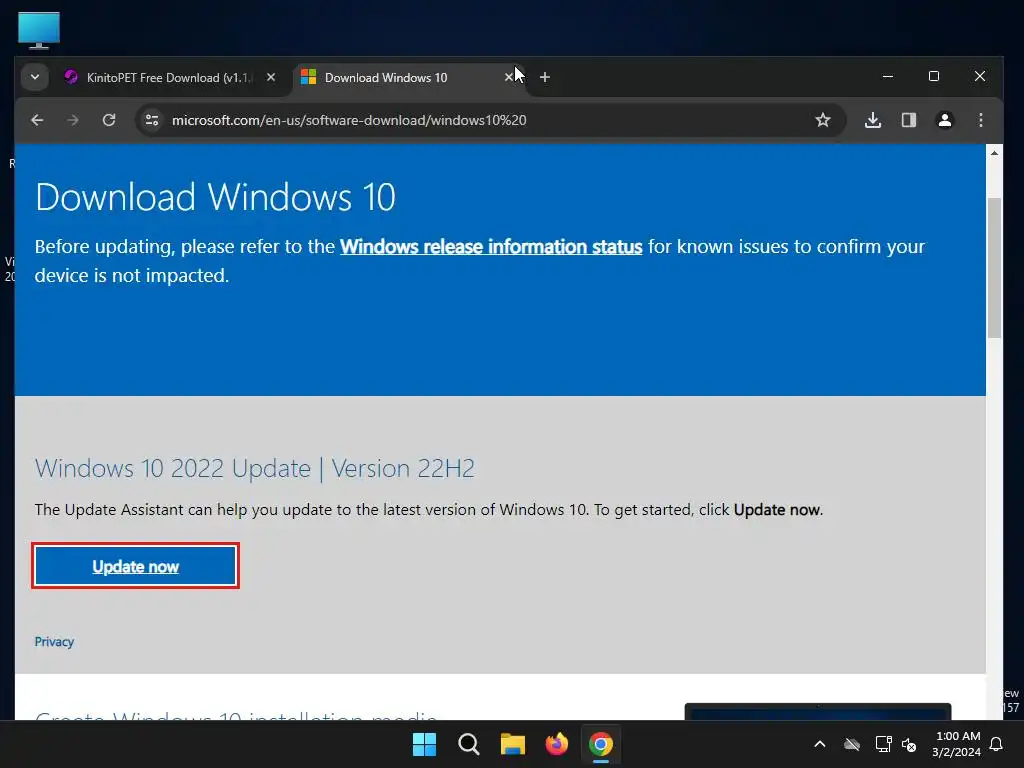Select the This PC desktop icon
Image resolution: width=1024 pixels, height=768 pixels.
(39, 30)
